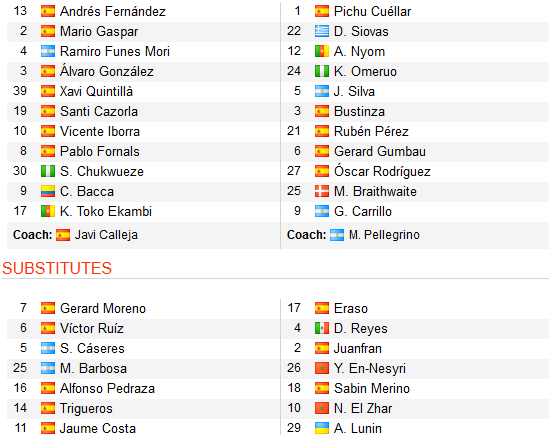The width and height of the screenshot is (550, 435).
Task: Select coach Javi Calleja name
Action: (106, 235)
